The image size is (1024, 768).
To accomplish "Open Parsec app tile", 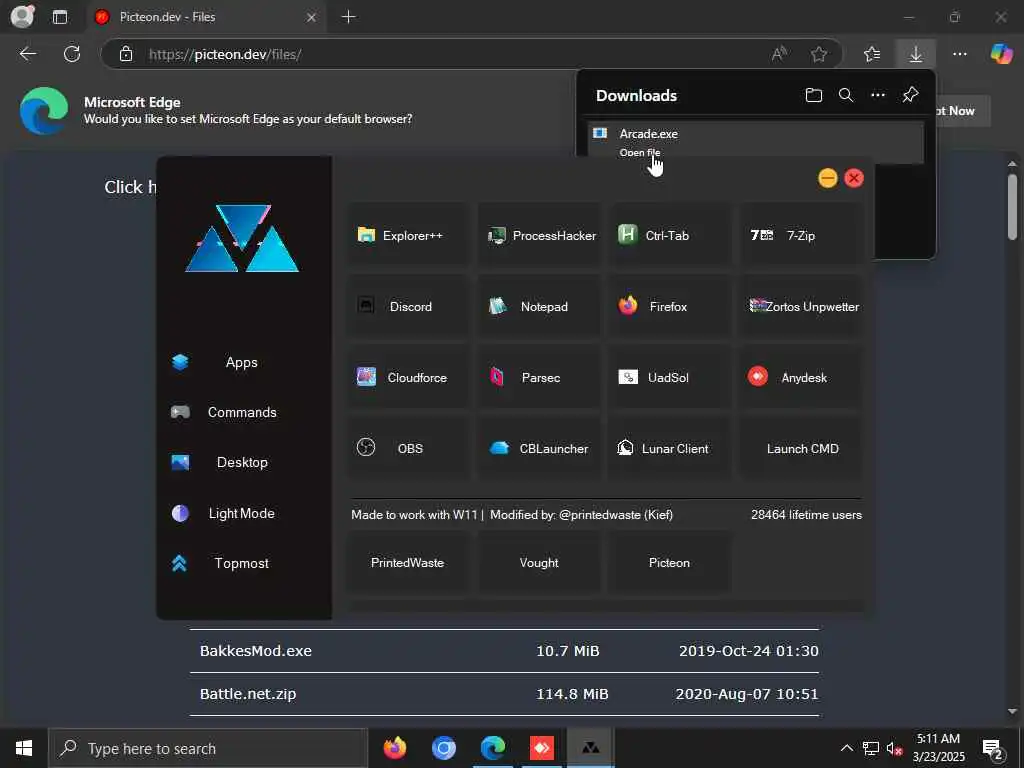I will [539, 377].
